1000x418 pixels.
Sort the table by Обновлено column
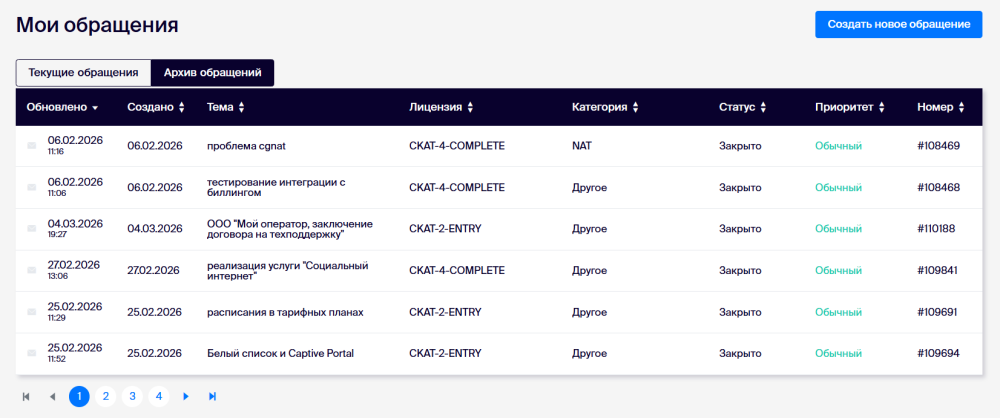coord(62,107)
